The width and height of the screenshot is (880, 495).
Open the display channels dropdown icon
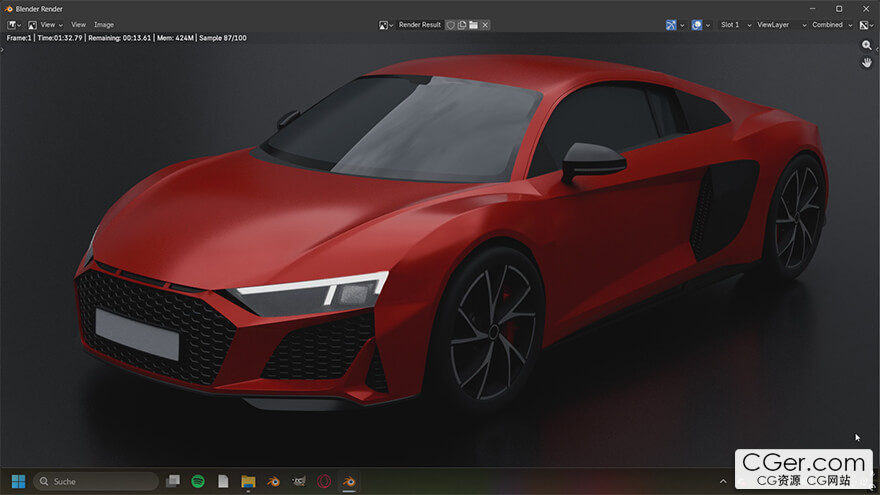tap(867, 25)
